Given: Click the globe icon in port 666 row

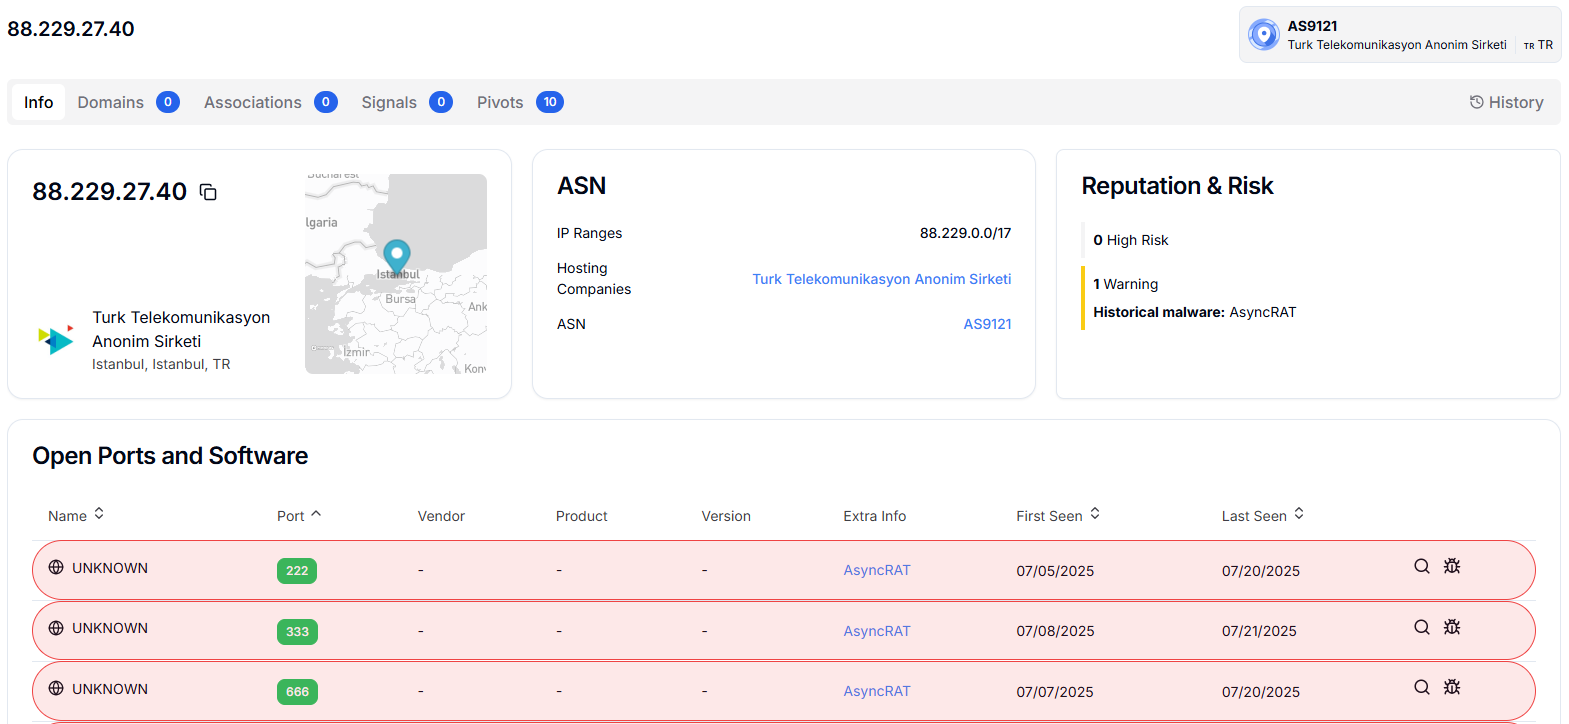Looking at the screenshot, I should (x=56, y=688).
